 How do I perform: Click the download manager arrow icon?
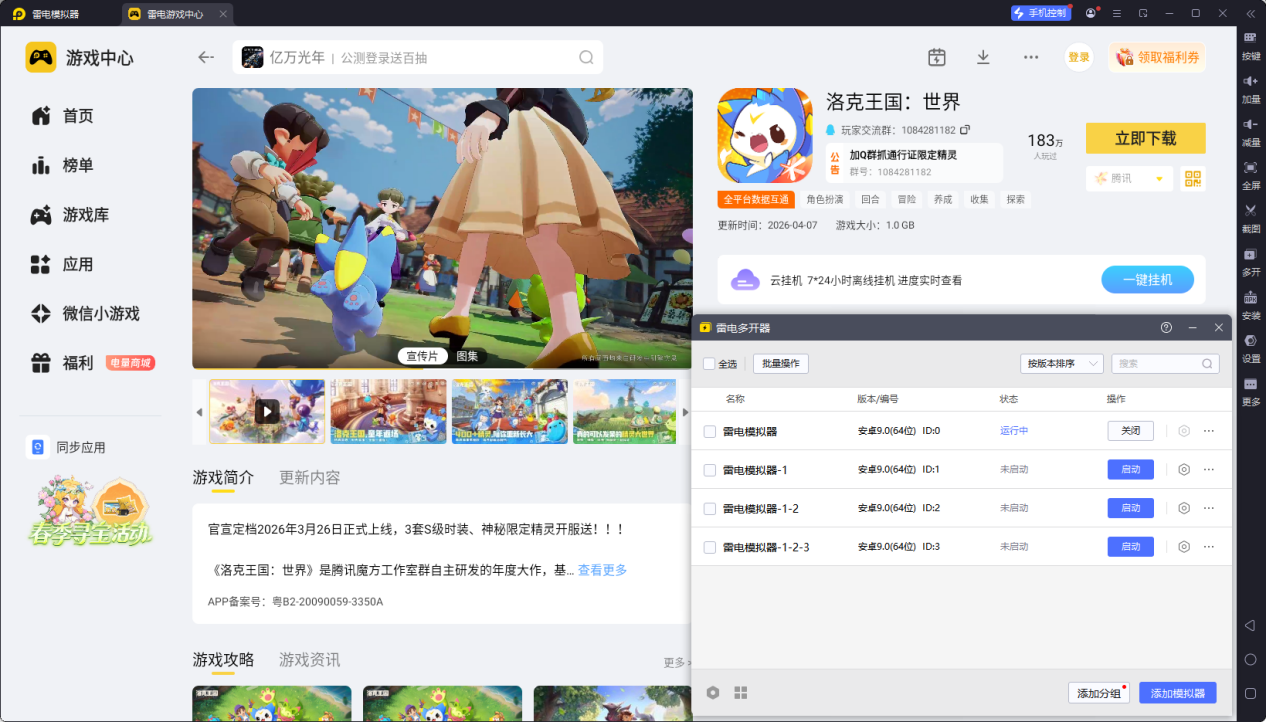(x=983, y=57)
